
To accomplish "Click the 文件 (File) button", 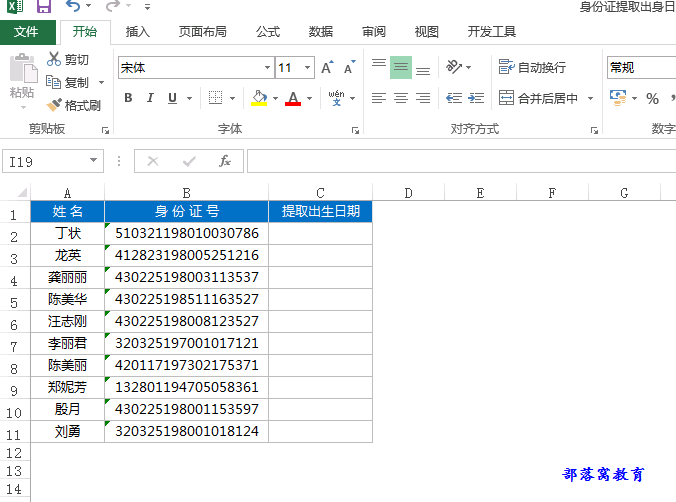I will click(x=27, y=32).
